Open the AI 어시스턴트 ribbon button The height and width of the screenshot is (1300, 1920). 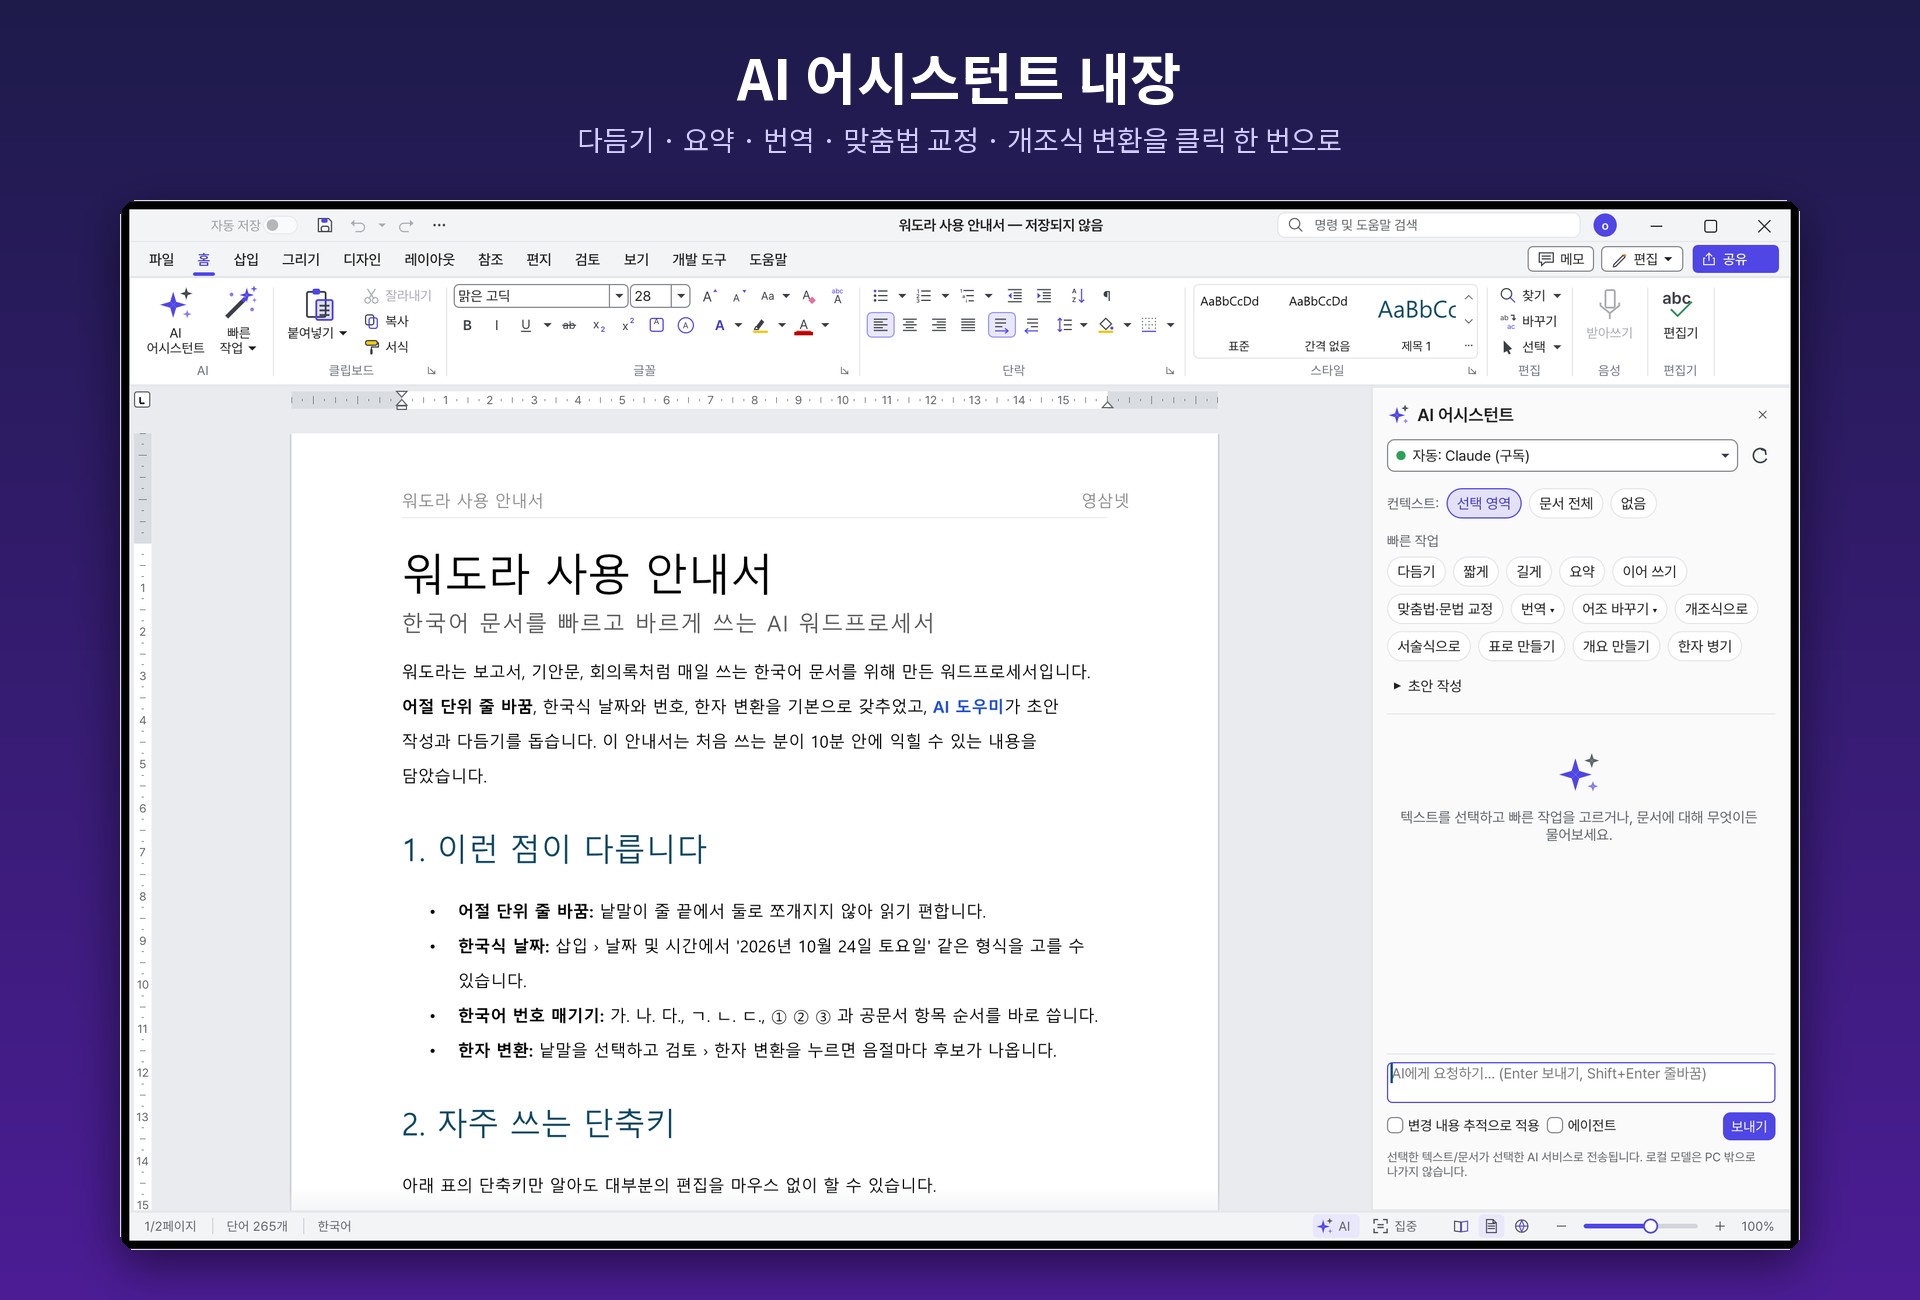tap(176, 320)
